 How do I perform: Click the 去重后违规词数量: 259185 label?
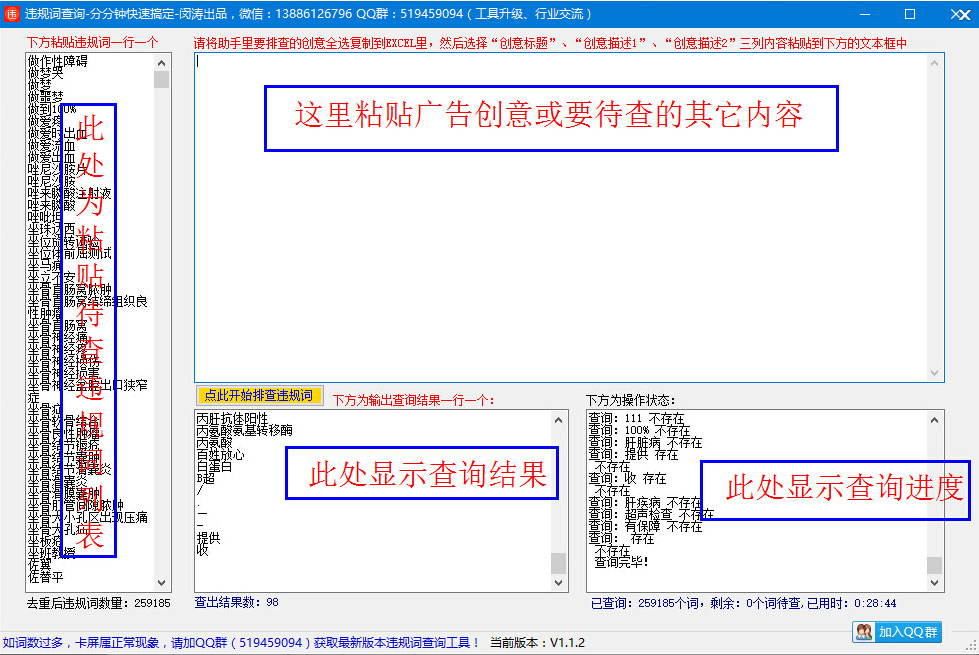(x=98, y=603)
